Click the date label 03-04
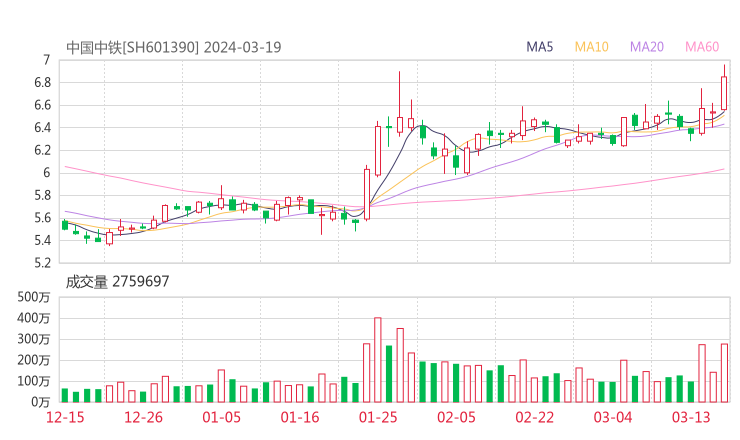This screenshot has width=740, height=440. pyautogui.click(x=613, y=417)
